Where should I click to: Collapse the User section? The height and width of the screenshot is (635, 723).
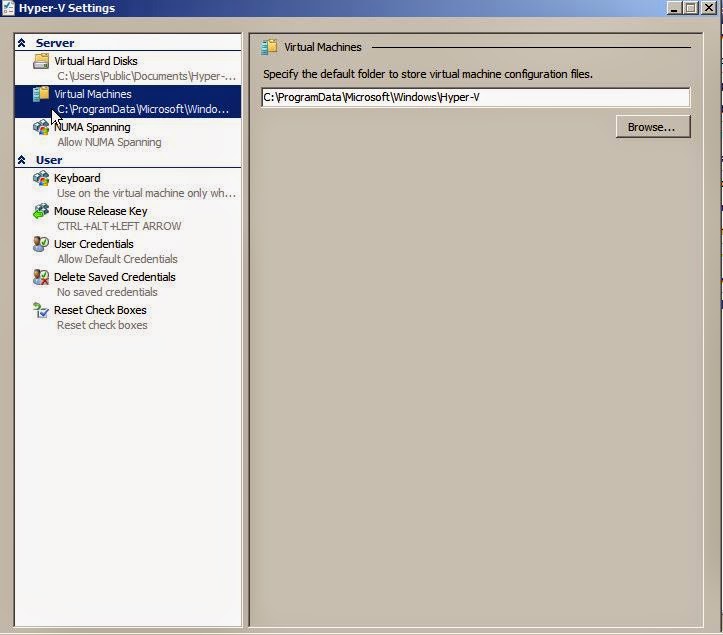click(x=21, y=160)
